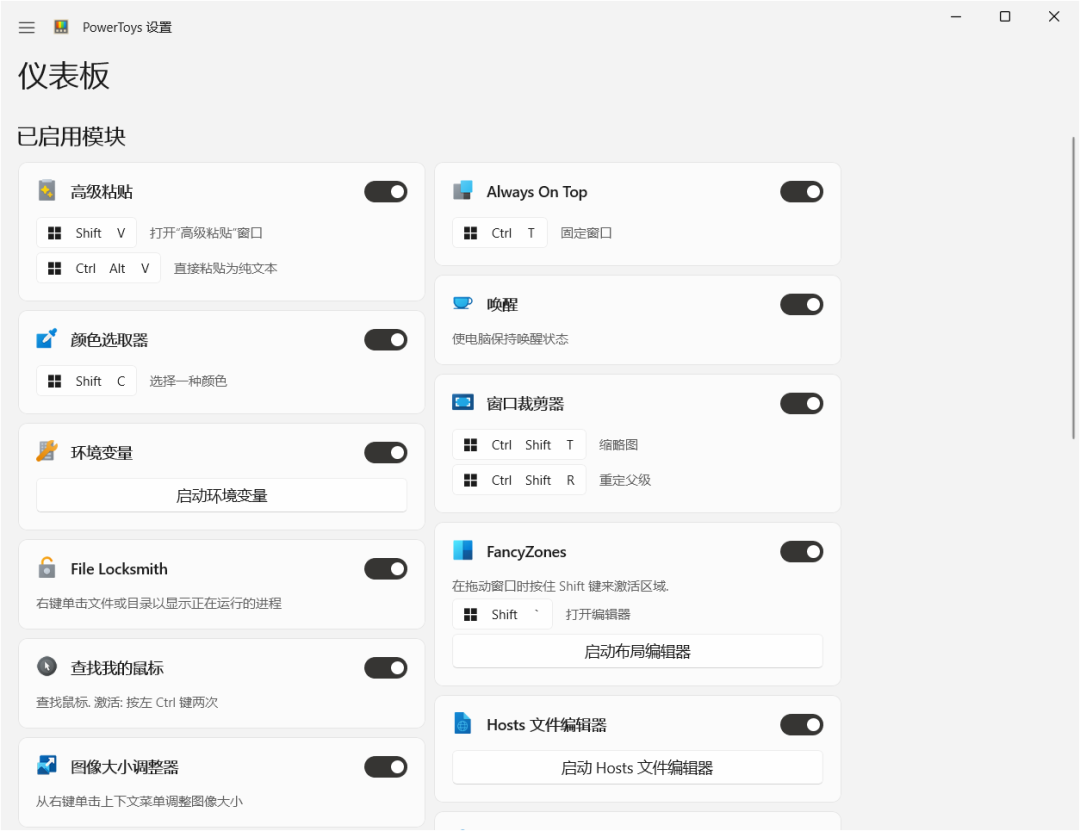Click Windows key icon in Ctrl Shift R shortcut
The width and height of the screenshot is (1080, 831).
coord(470,480)
